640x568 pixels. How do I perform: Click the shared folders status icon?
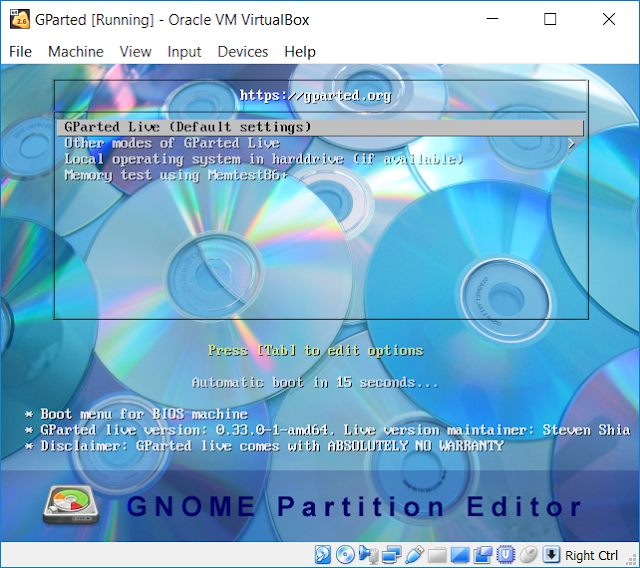[x=438, y=555]
